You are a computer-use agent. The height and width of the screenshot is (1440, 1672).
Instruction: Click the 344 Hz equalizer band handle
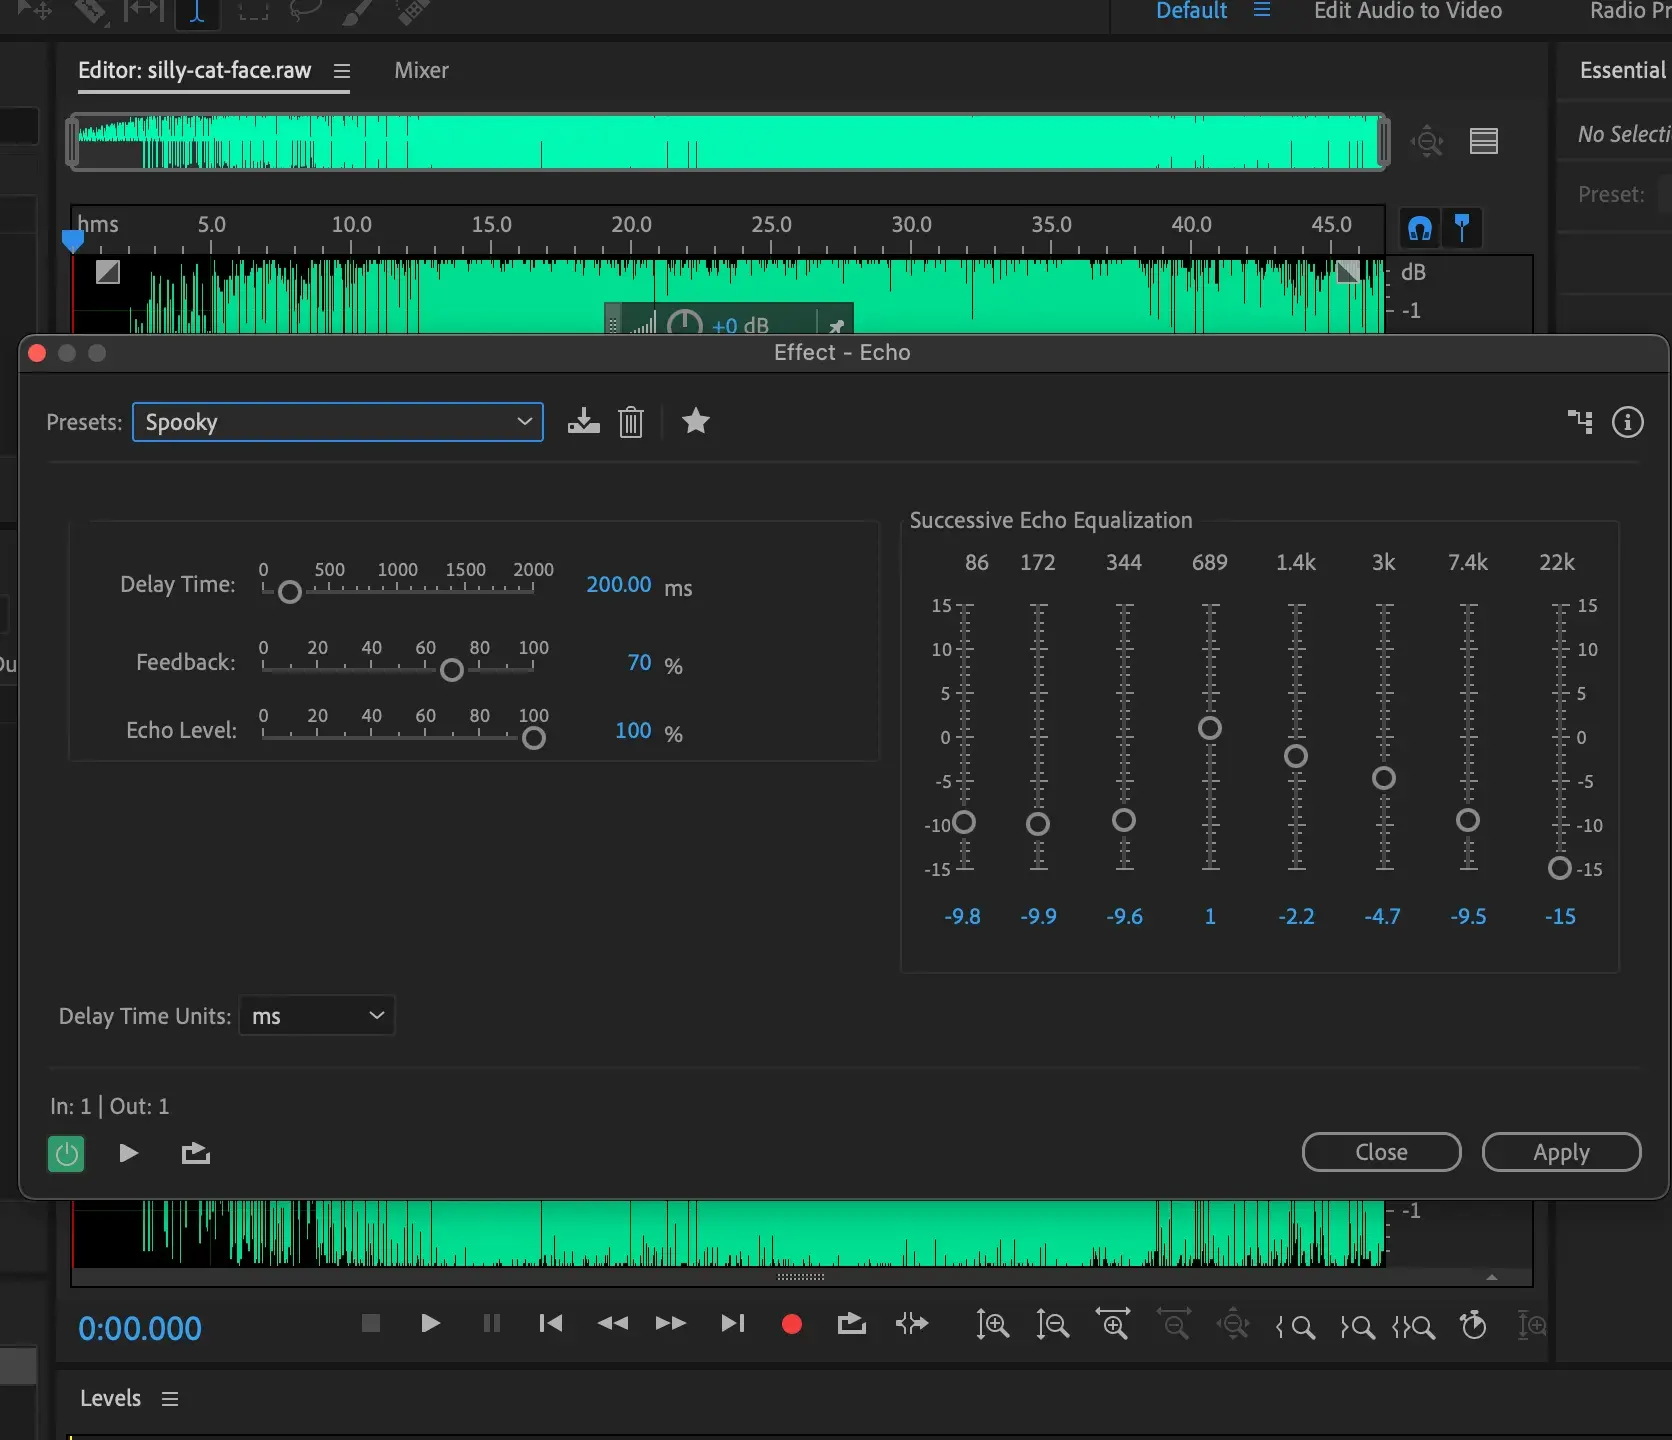click(1124, 820)
